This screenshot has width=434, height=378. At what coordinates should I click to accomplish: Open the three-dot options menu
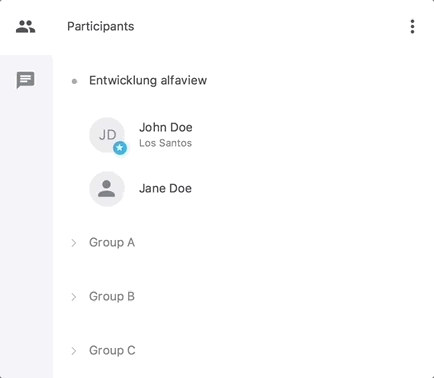point(412,27)
